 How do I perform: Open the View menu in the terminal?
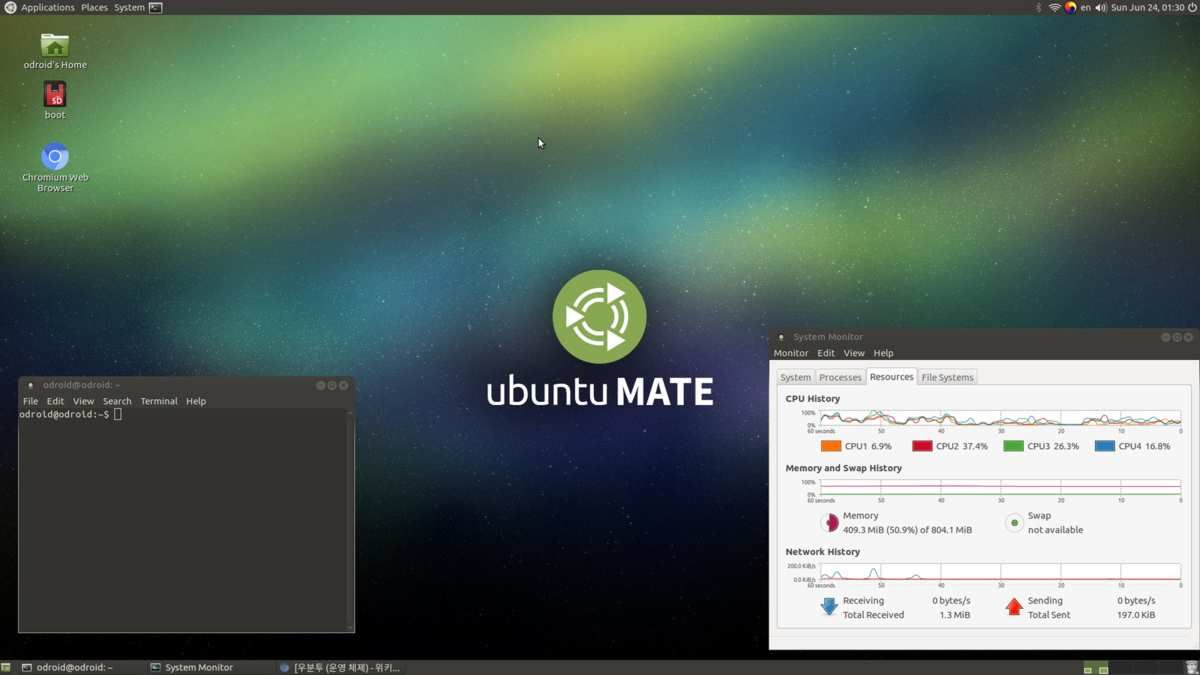click(83, 401)
